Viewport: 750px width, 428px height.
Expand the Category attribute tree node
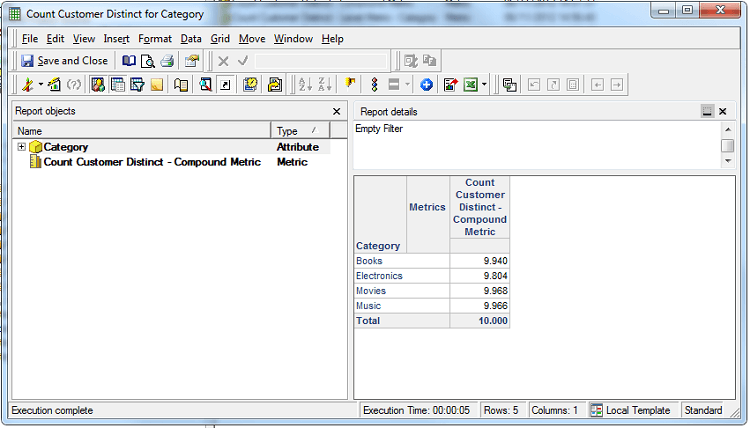22,147
